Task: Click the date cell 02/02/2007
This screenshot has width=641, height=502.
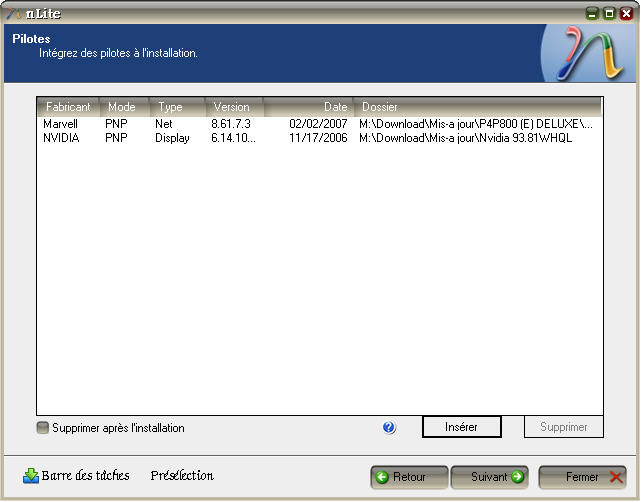Action: coord(318,124)
